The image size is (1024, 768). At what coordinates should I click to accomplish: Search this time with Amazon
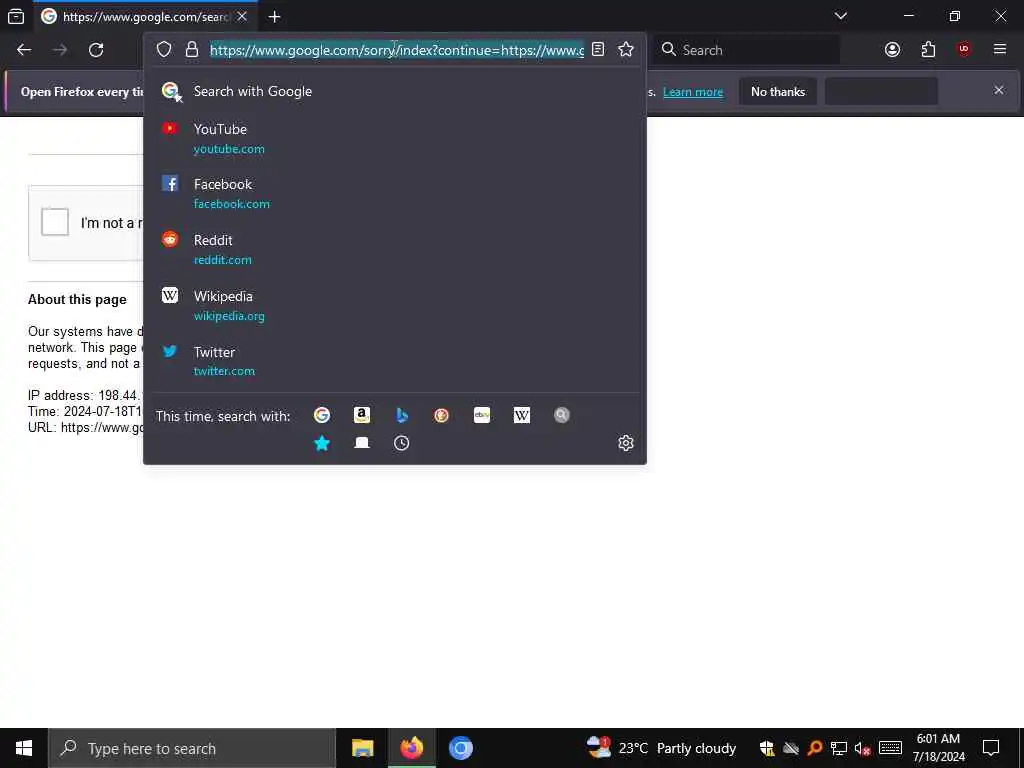(362, 415)
